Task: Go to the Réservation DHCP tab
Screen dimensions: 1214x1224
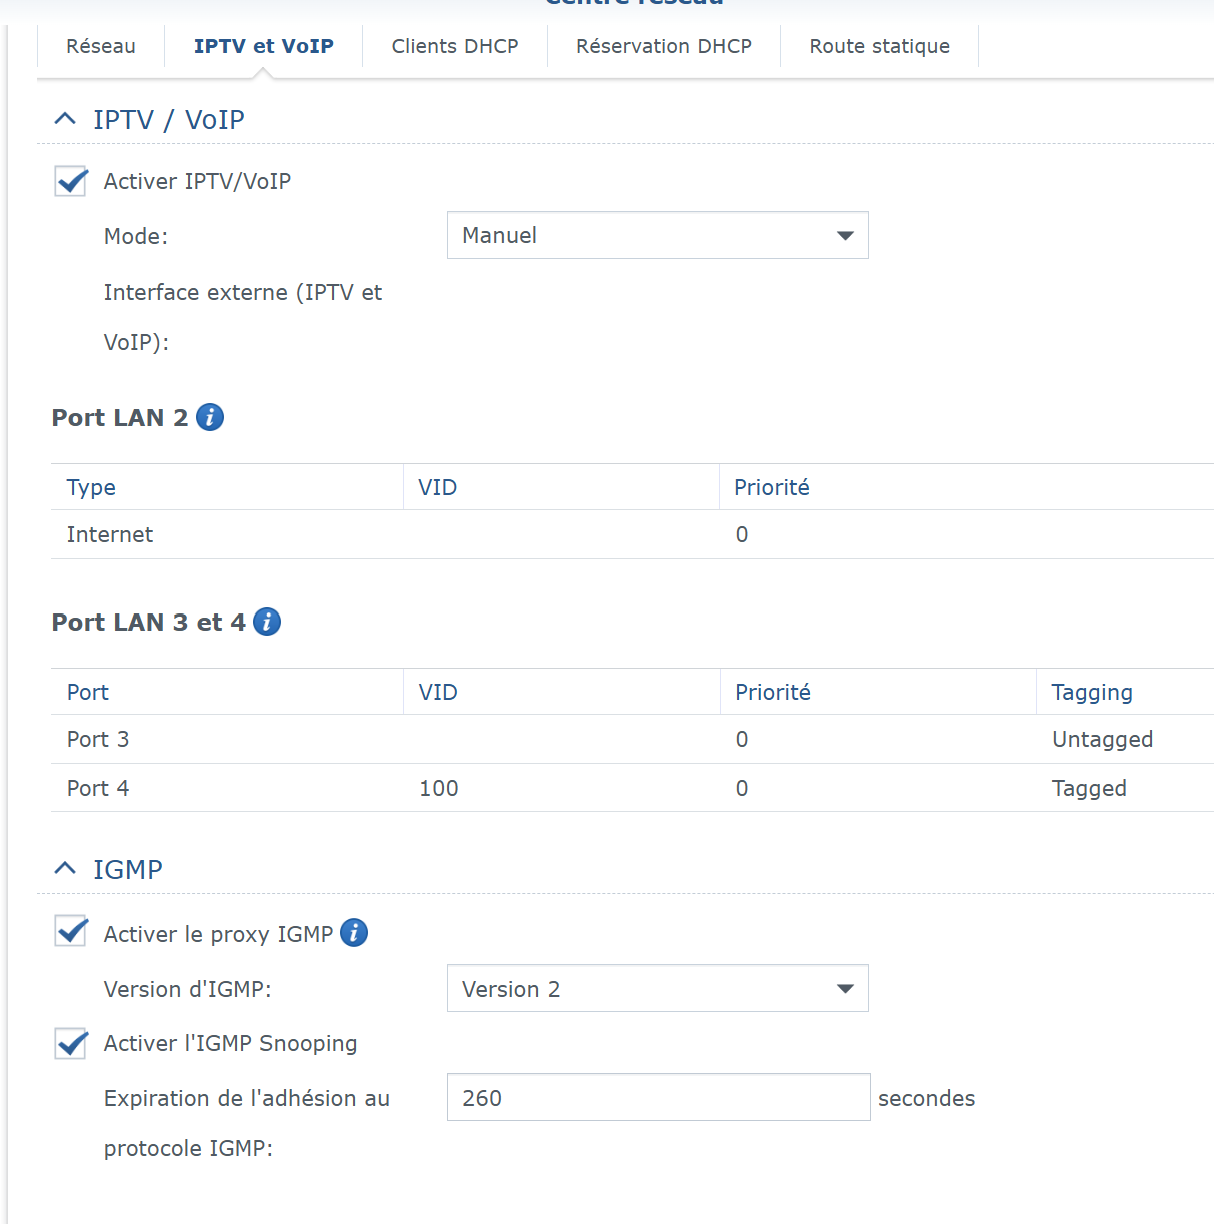Action: point(664,46)
